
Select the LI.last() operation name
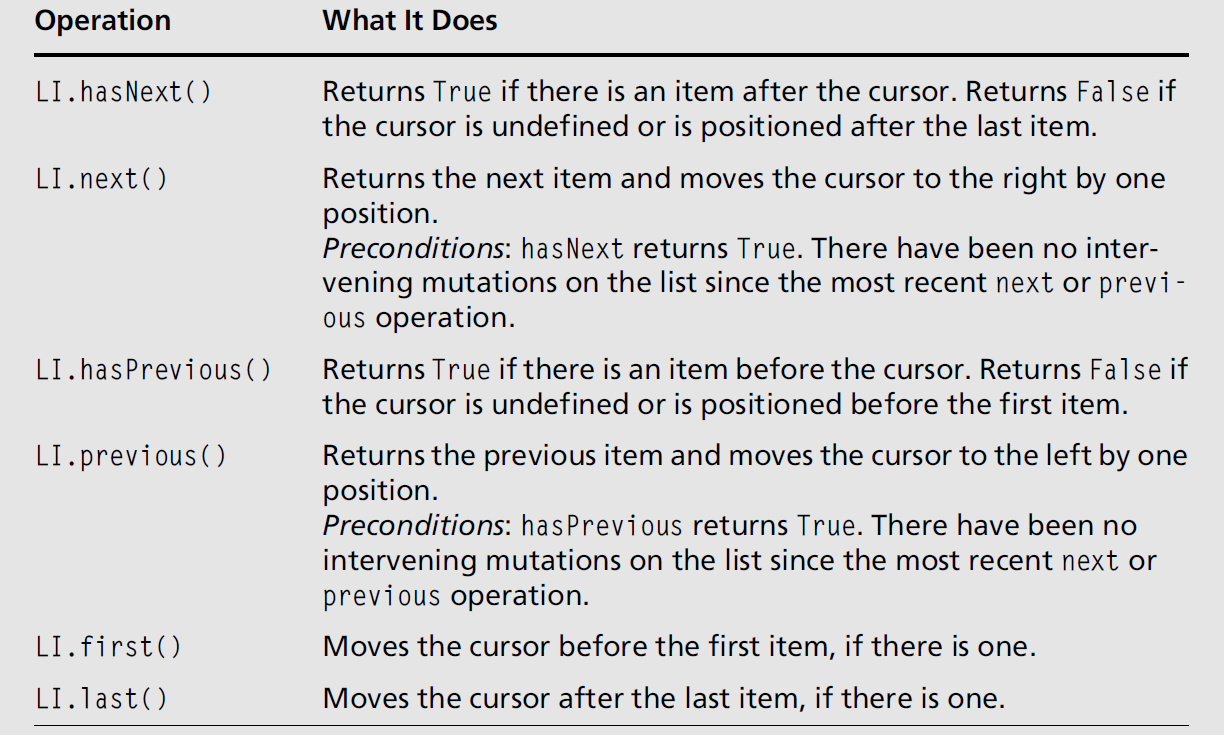tap(102, 698)
